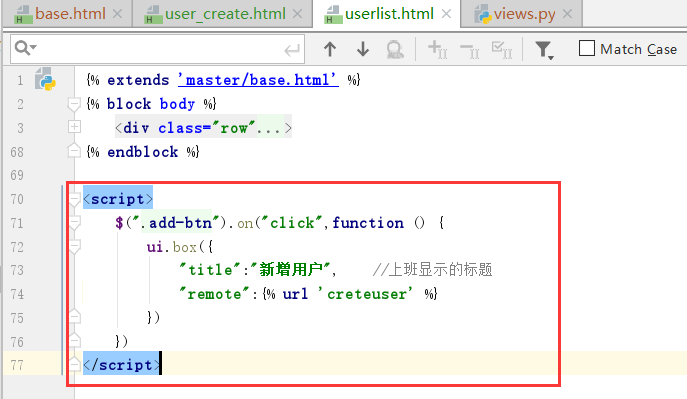
Task: Click the "新增用户" title string
Action: (x=290, y=270)
